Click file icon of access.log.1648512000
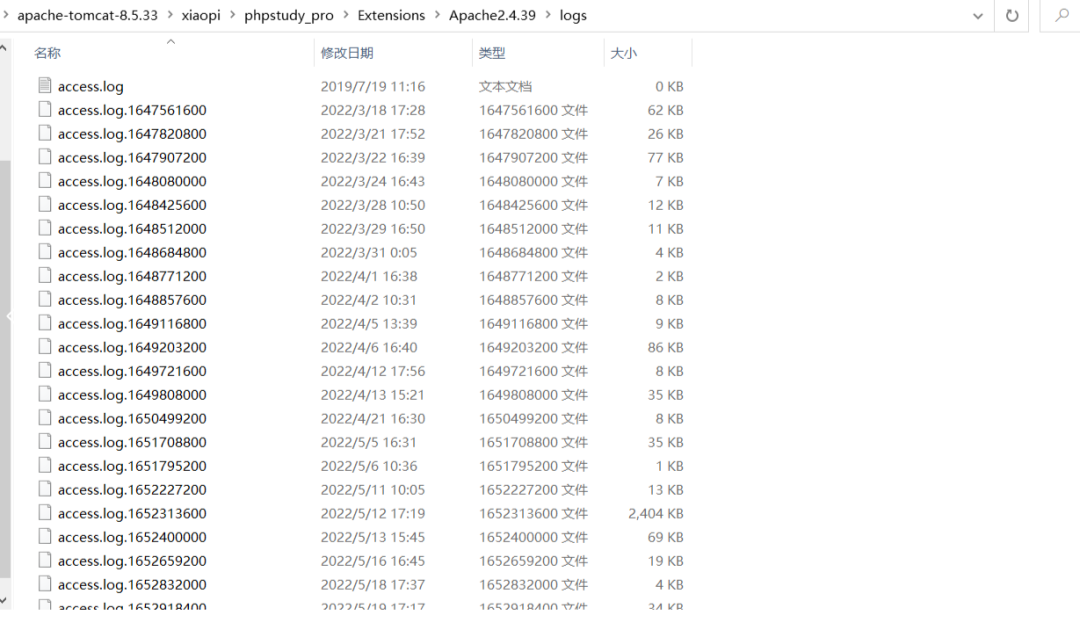The image size is (1080, 630). [45, 228]
